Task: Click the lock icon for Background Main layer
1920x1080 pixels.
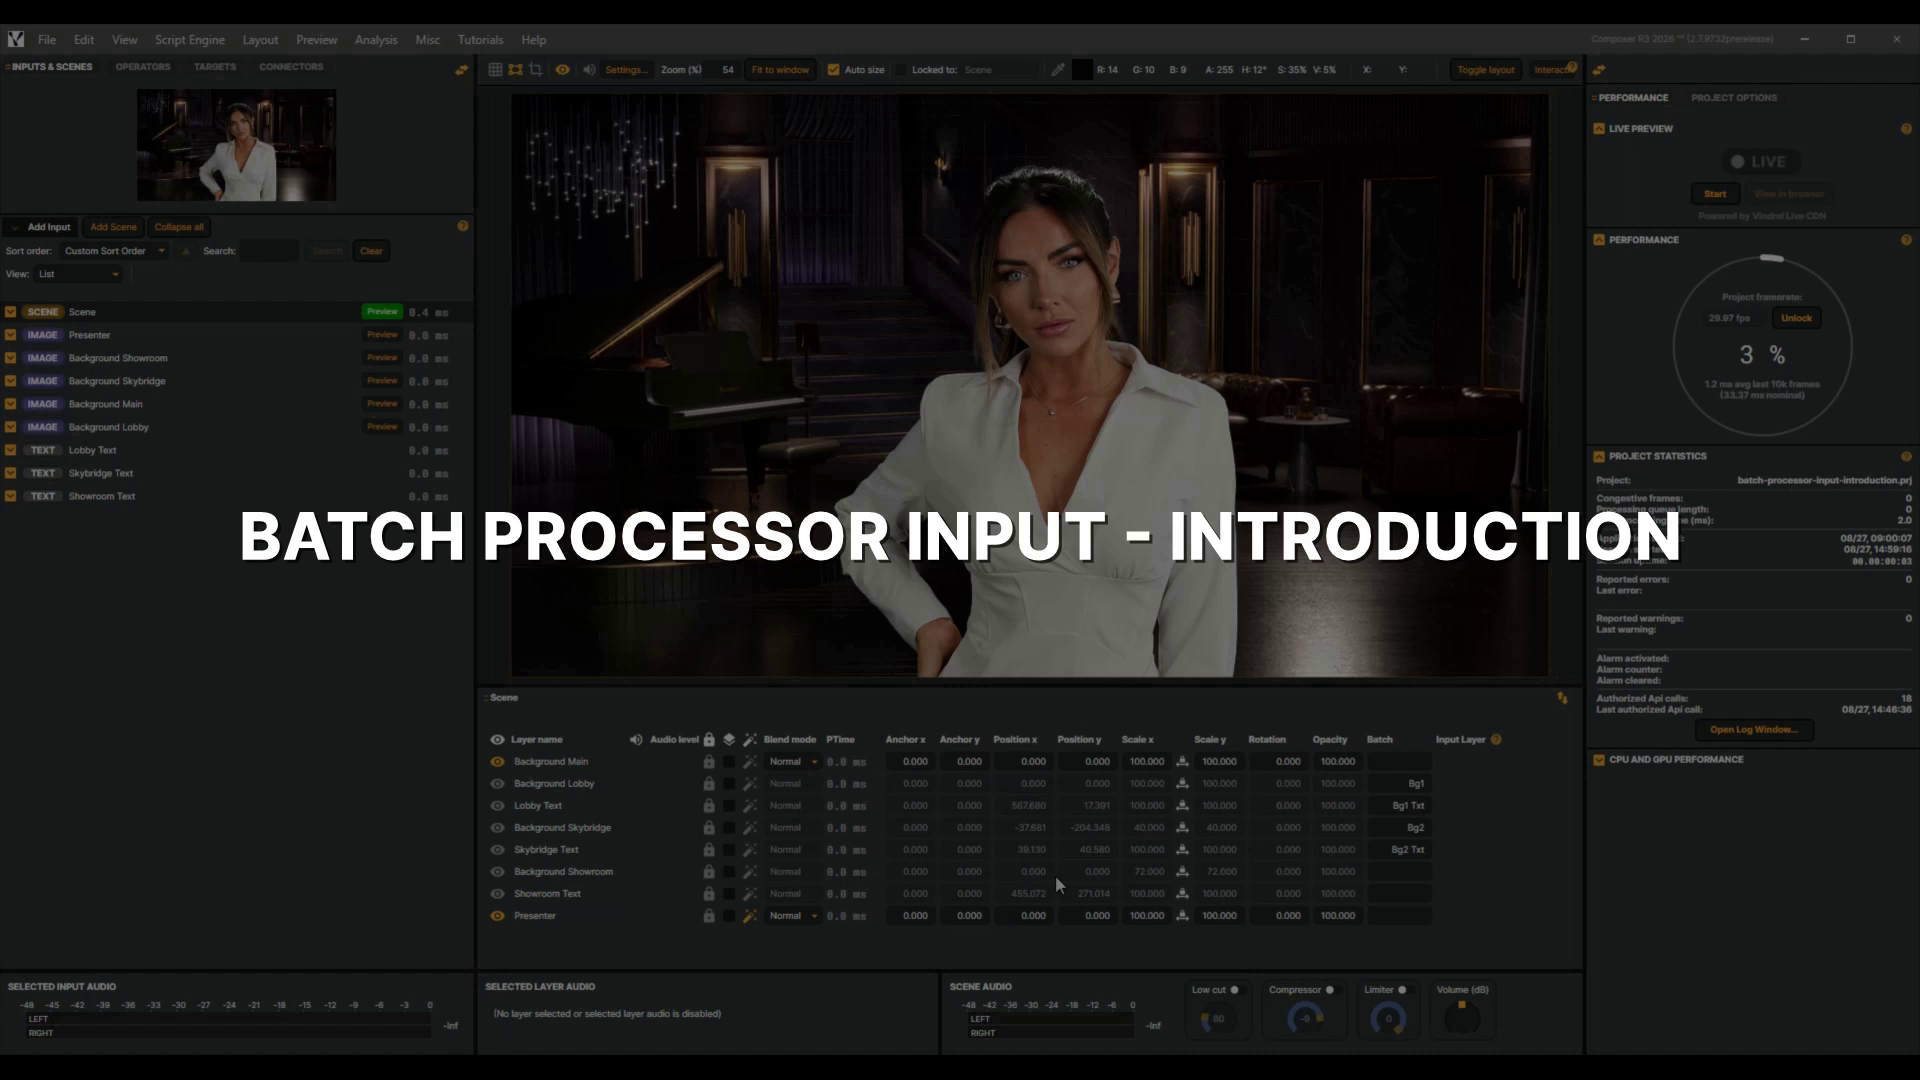Action: click(x=709, y=762)
